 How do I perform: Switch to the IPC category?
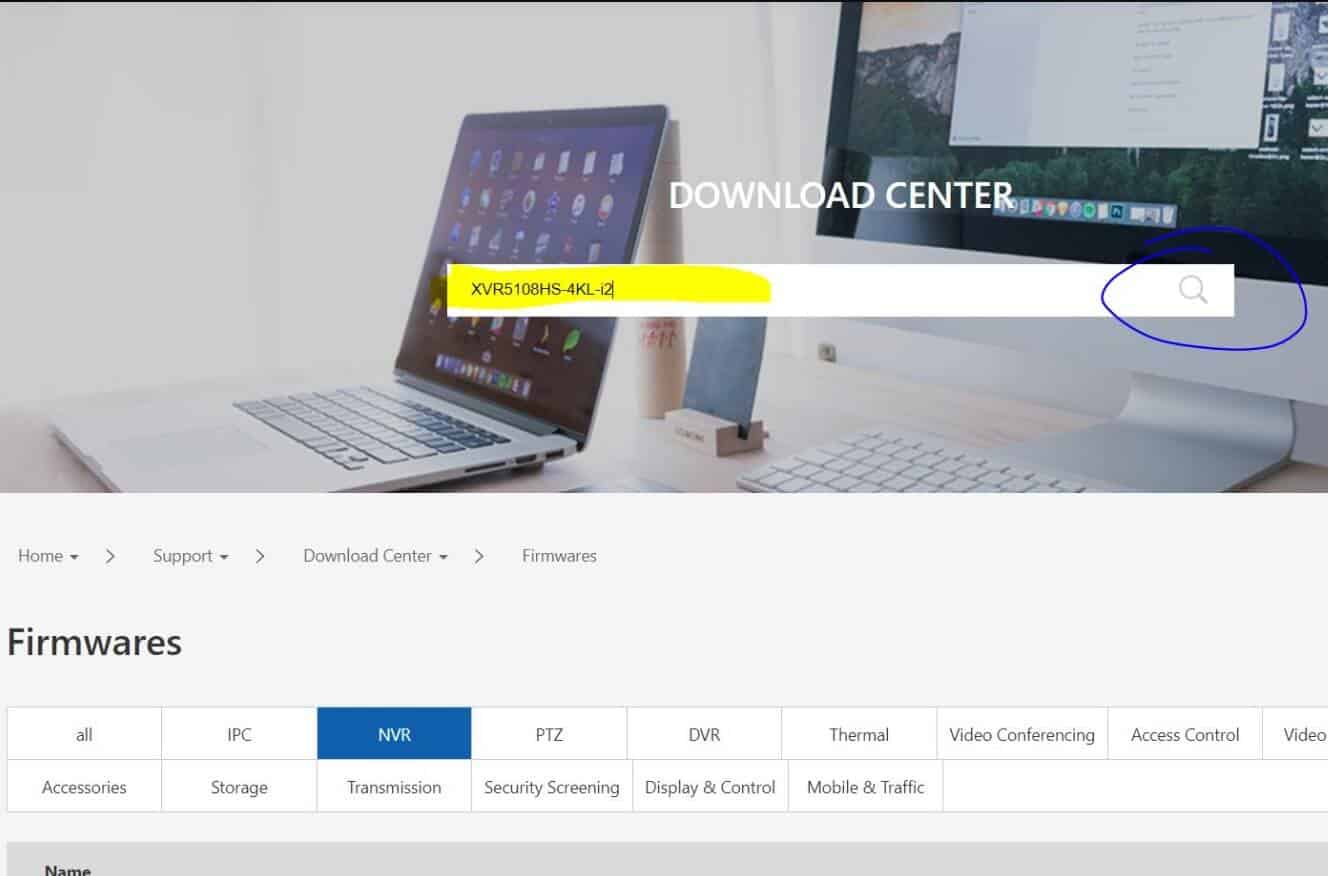[238, 733]
